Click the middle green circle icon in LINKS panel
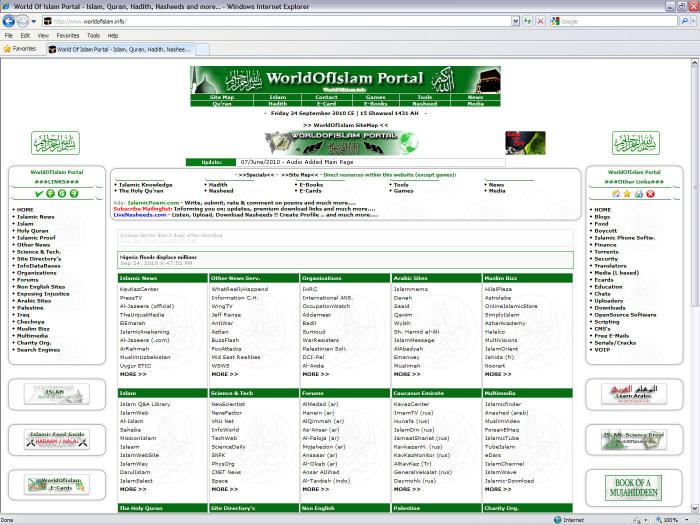This screenshot has width=700, height=525. [x=62, y=193]
